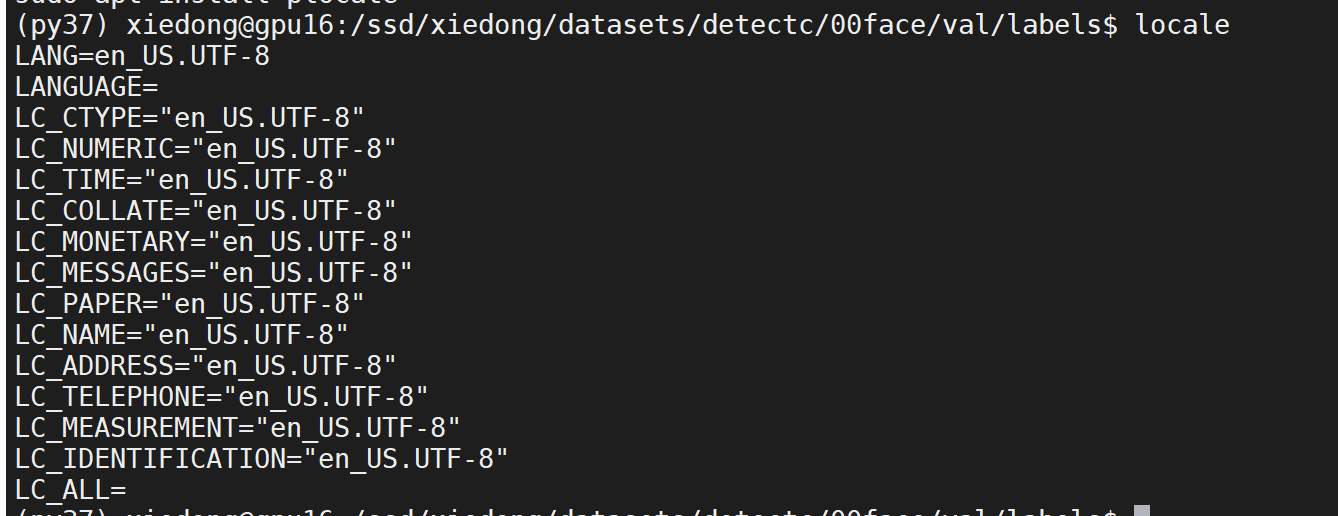This screenshot has height=516, width=1338.
Task: Click the LC_MONETARY locale line
Action: click(214, 242)
